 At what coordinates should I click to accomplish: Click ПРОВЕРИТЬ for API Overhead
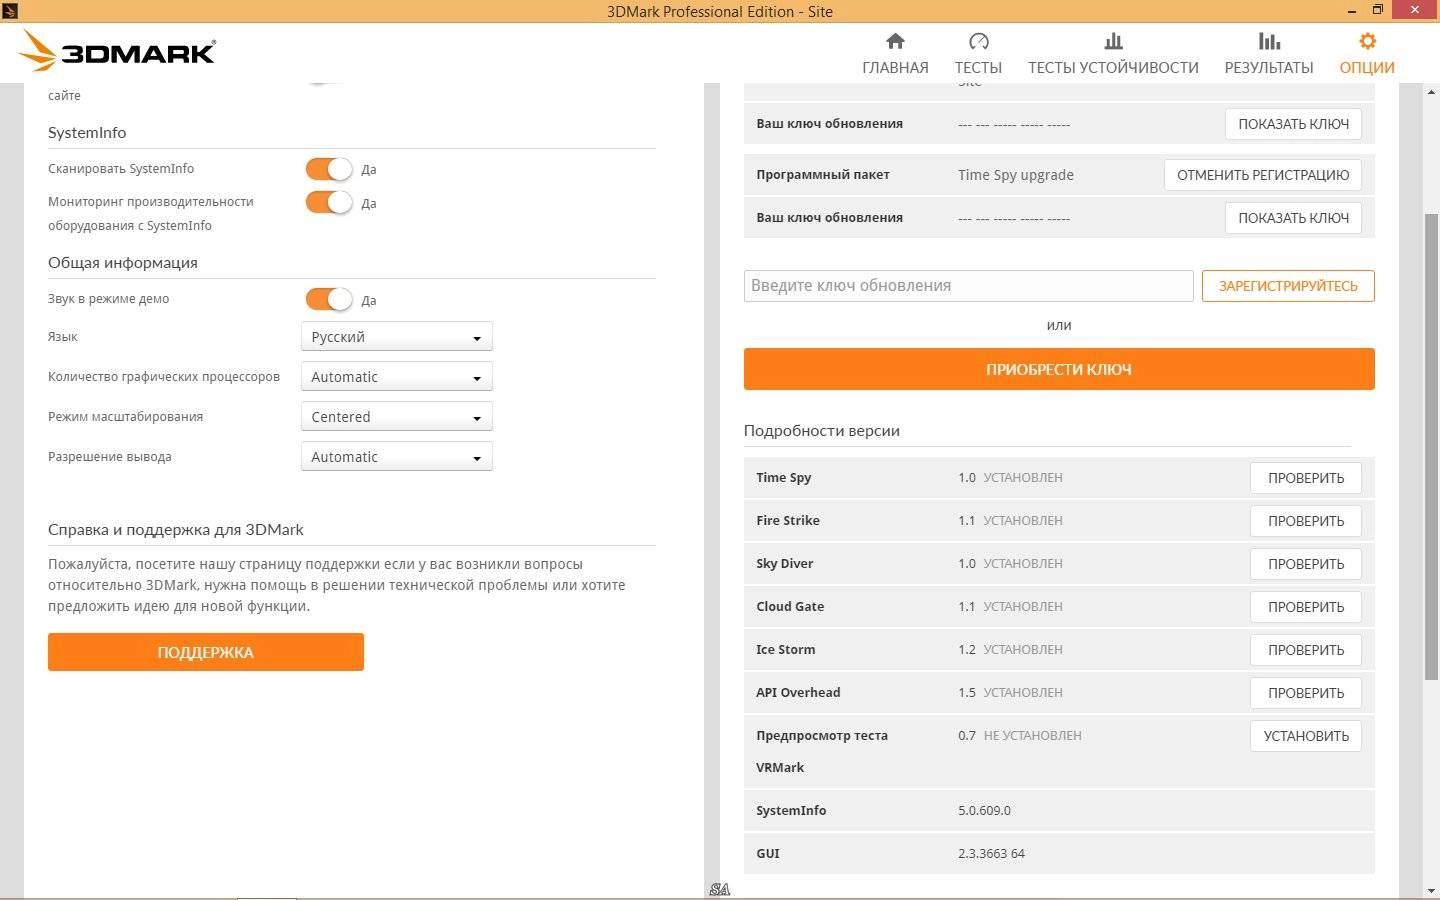click(x=1306, y=693)
